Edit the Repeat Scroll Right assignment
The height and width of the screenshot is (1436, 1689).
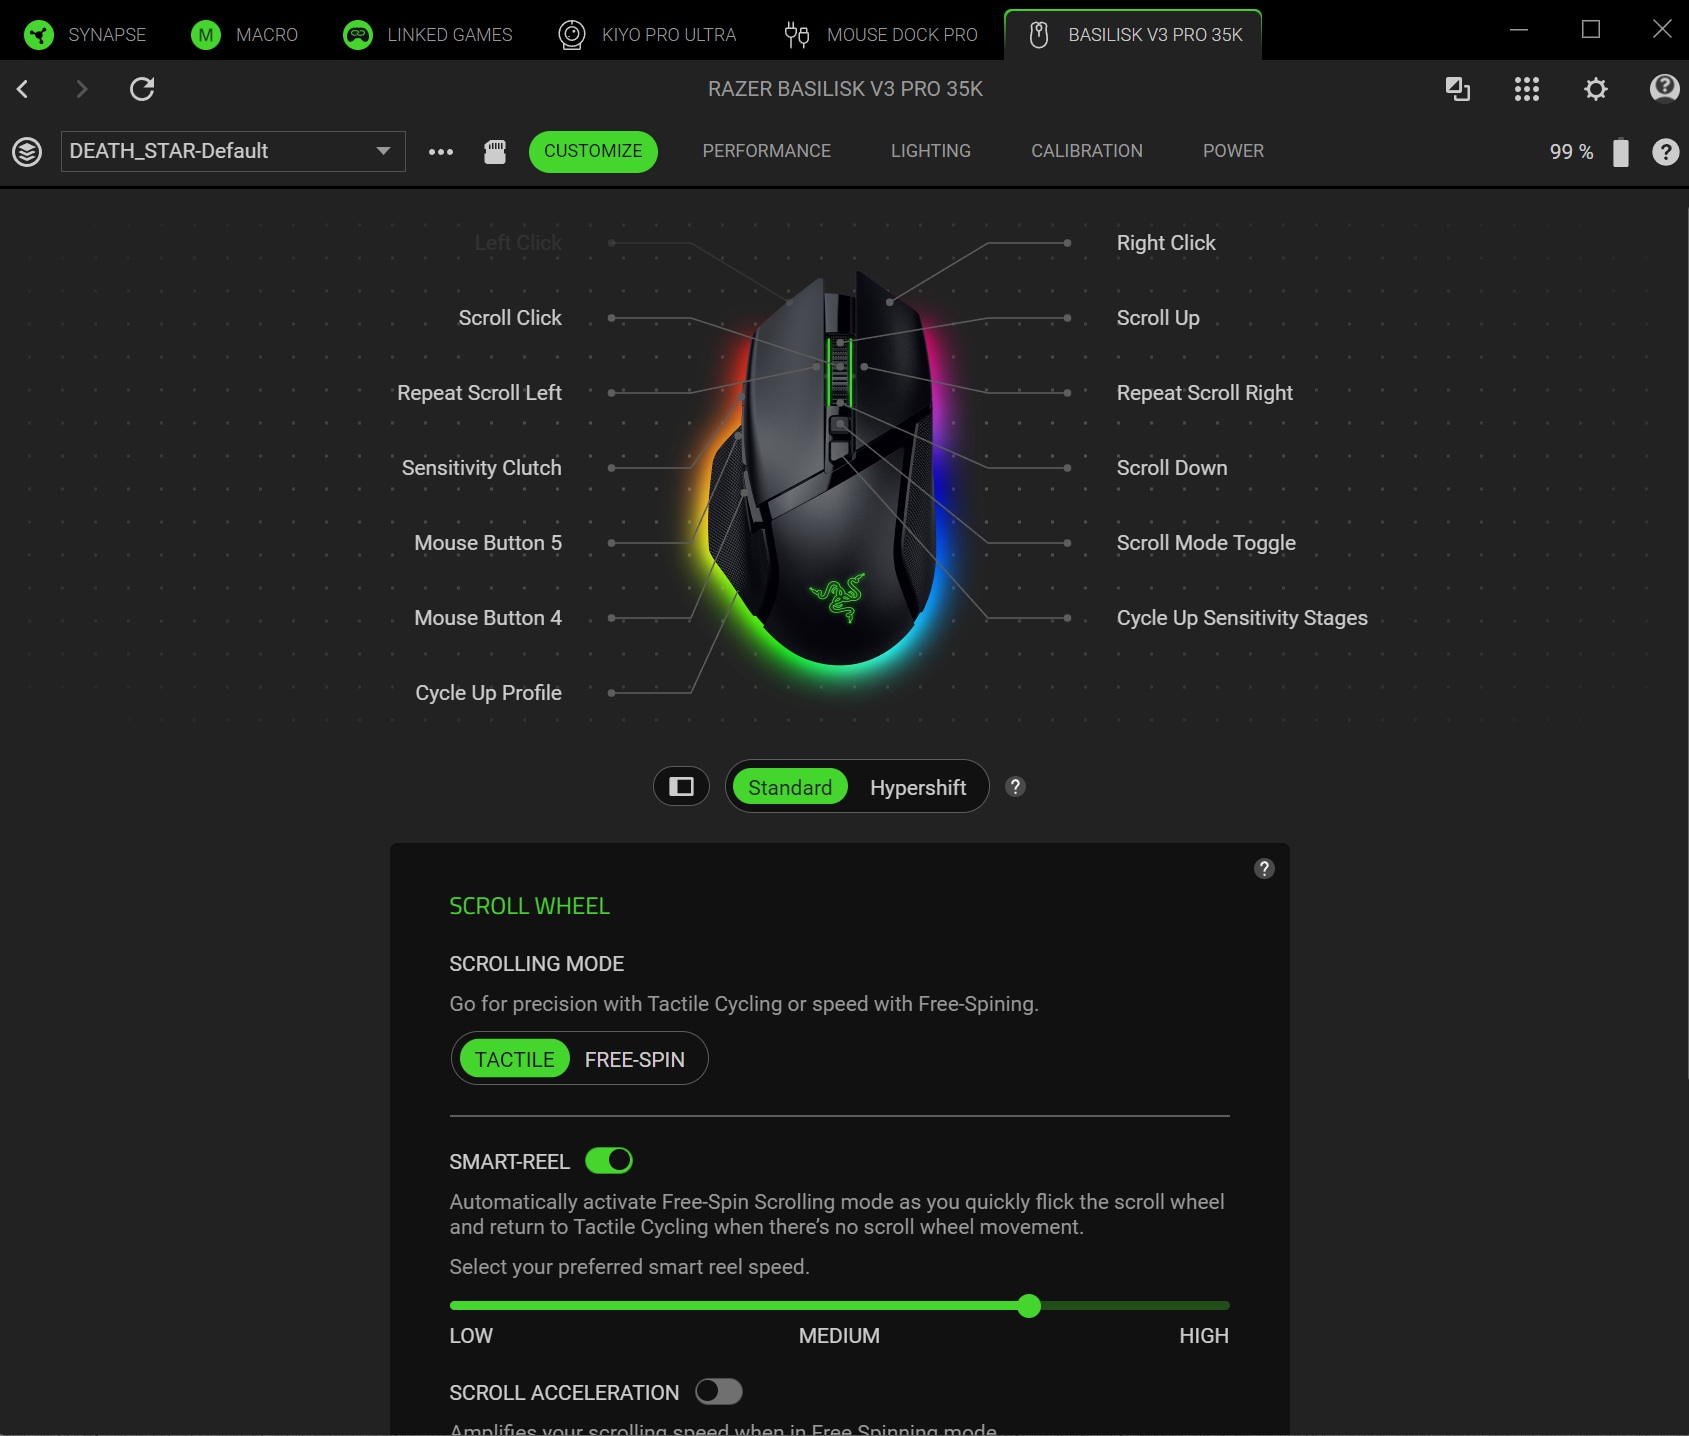tap(1205, 393)
